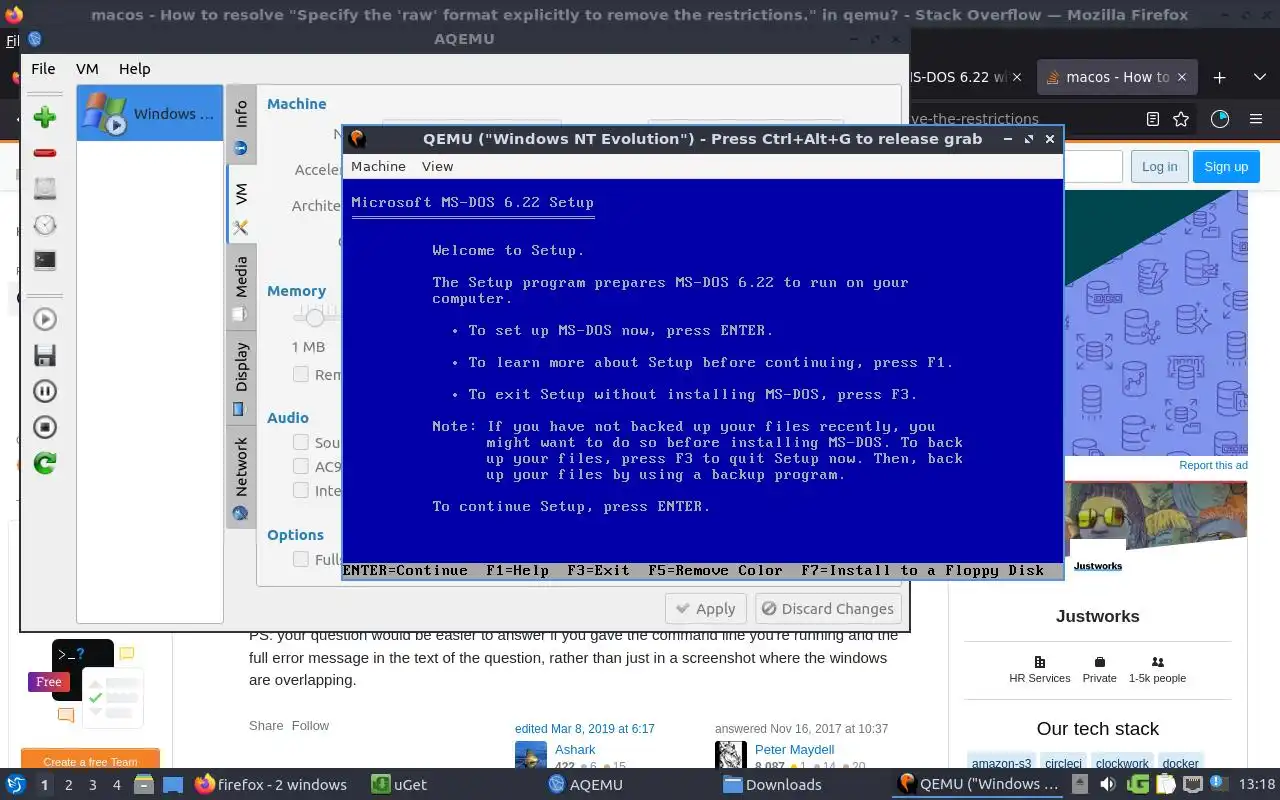The width and height of the screenshot is (1280, 800).
Task: Click the clock icon in AQEMU toolbar
Action: click(44, 224)
